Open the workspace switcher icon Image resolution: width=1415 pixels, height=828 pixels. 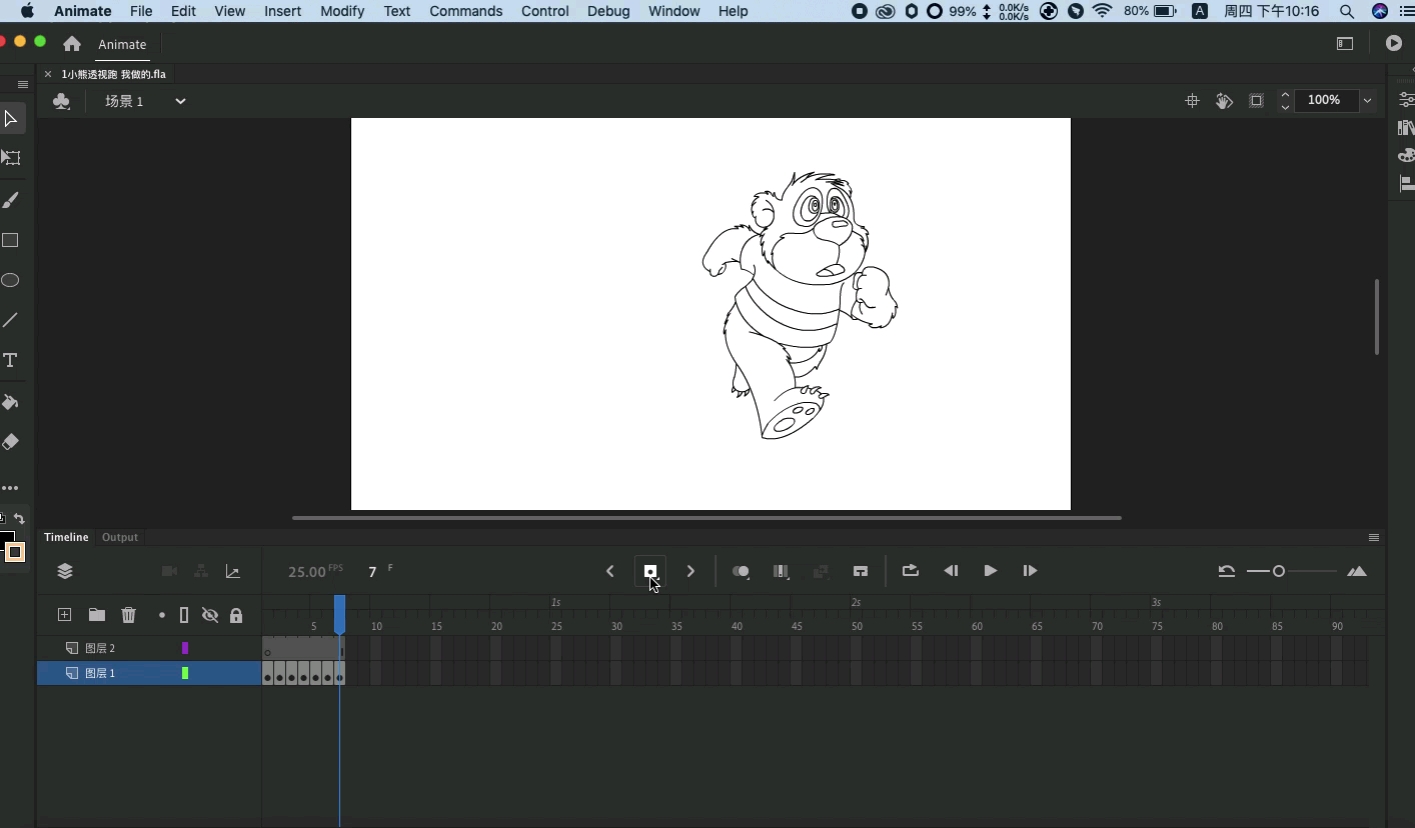click(1345, 43)
